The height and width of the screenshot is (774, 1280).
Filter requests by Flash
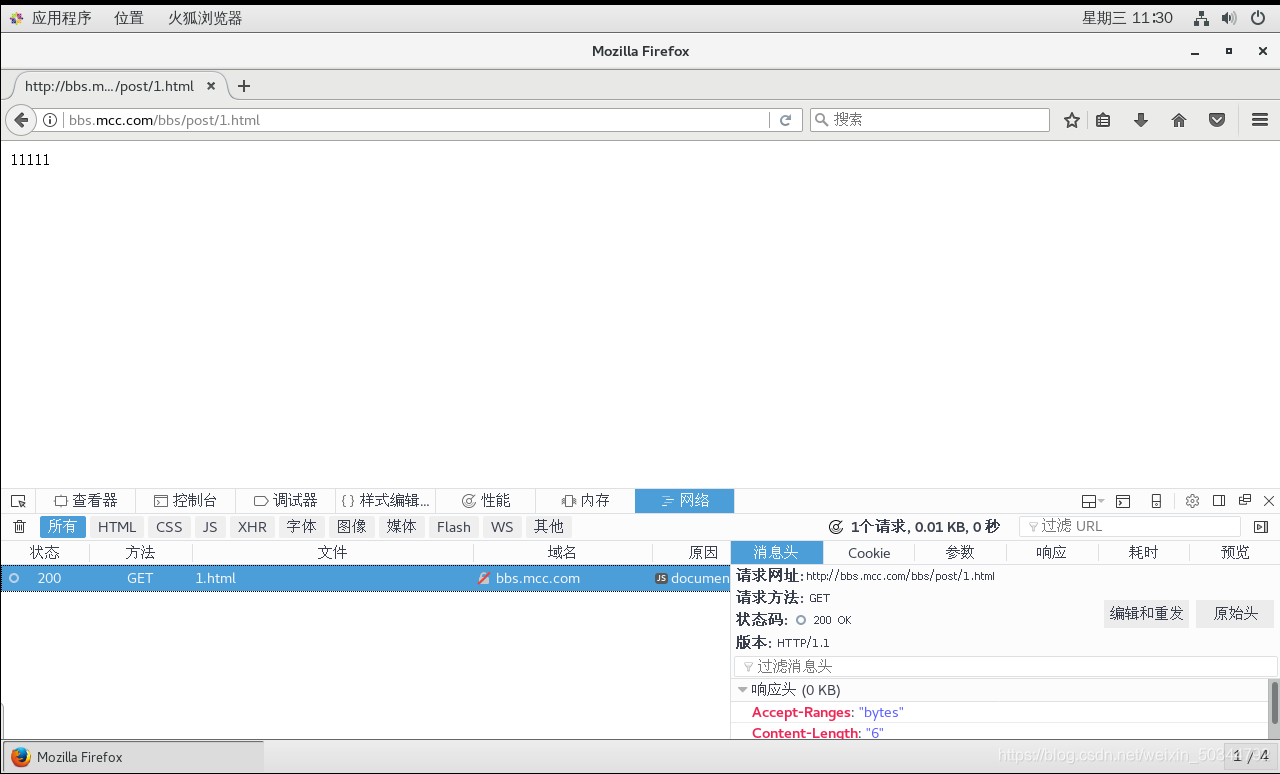pyautogui.click(x=454, y=527)
